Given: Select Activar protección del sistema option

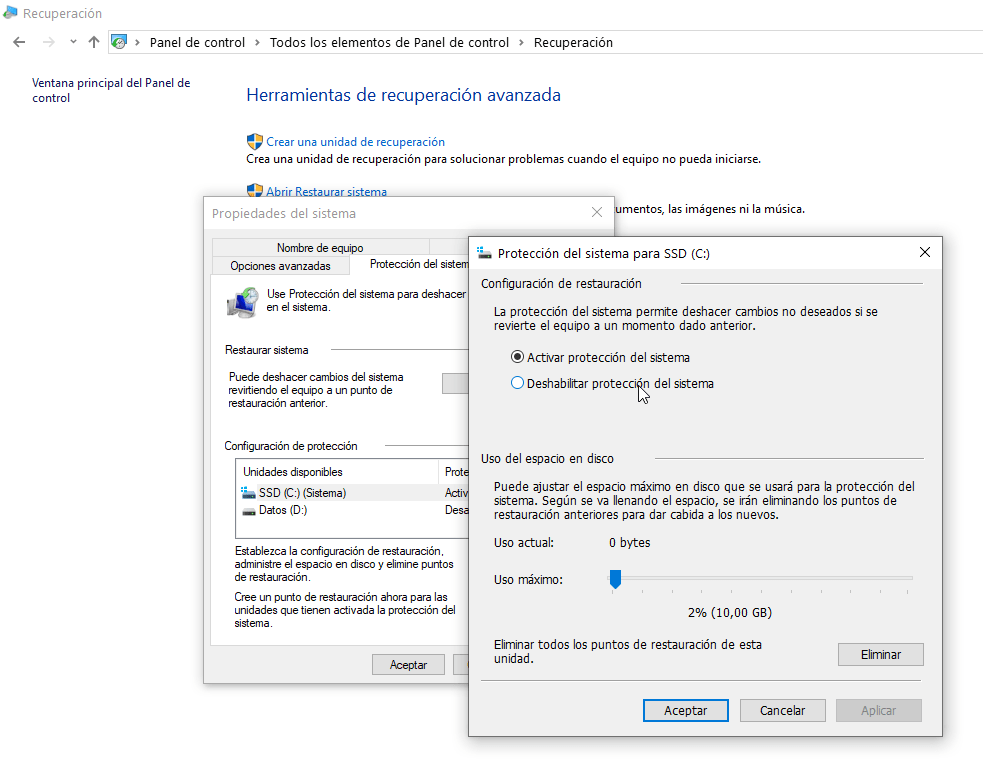Looking at the screenshot, I should [517, 357].
